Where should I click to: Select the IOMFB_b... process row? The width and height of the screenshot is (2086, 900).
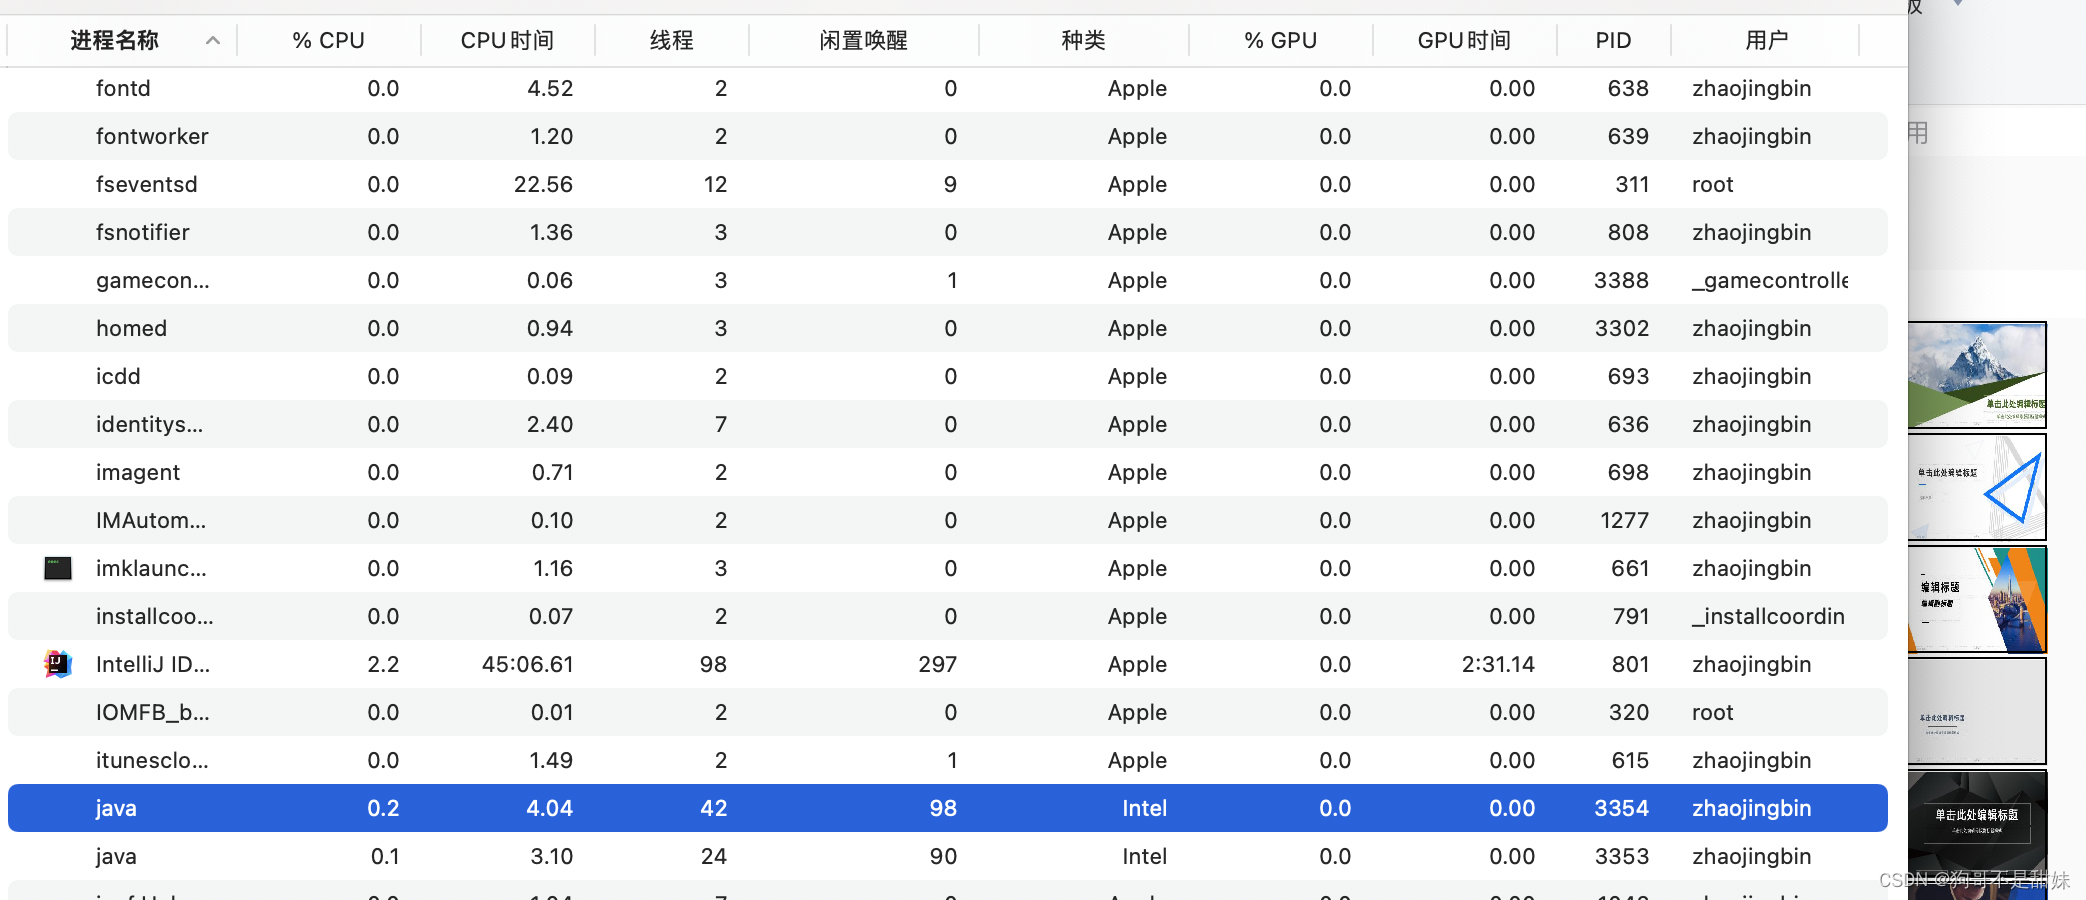(948, 712)
